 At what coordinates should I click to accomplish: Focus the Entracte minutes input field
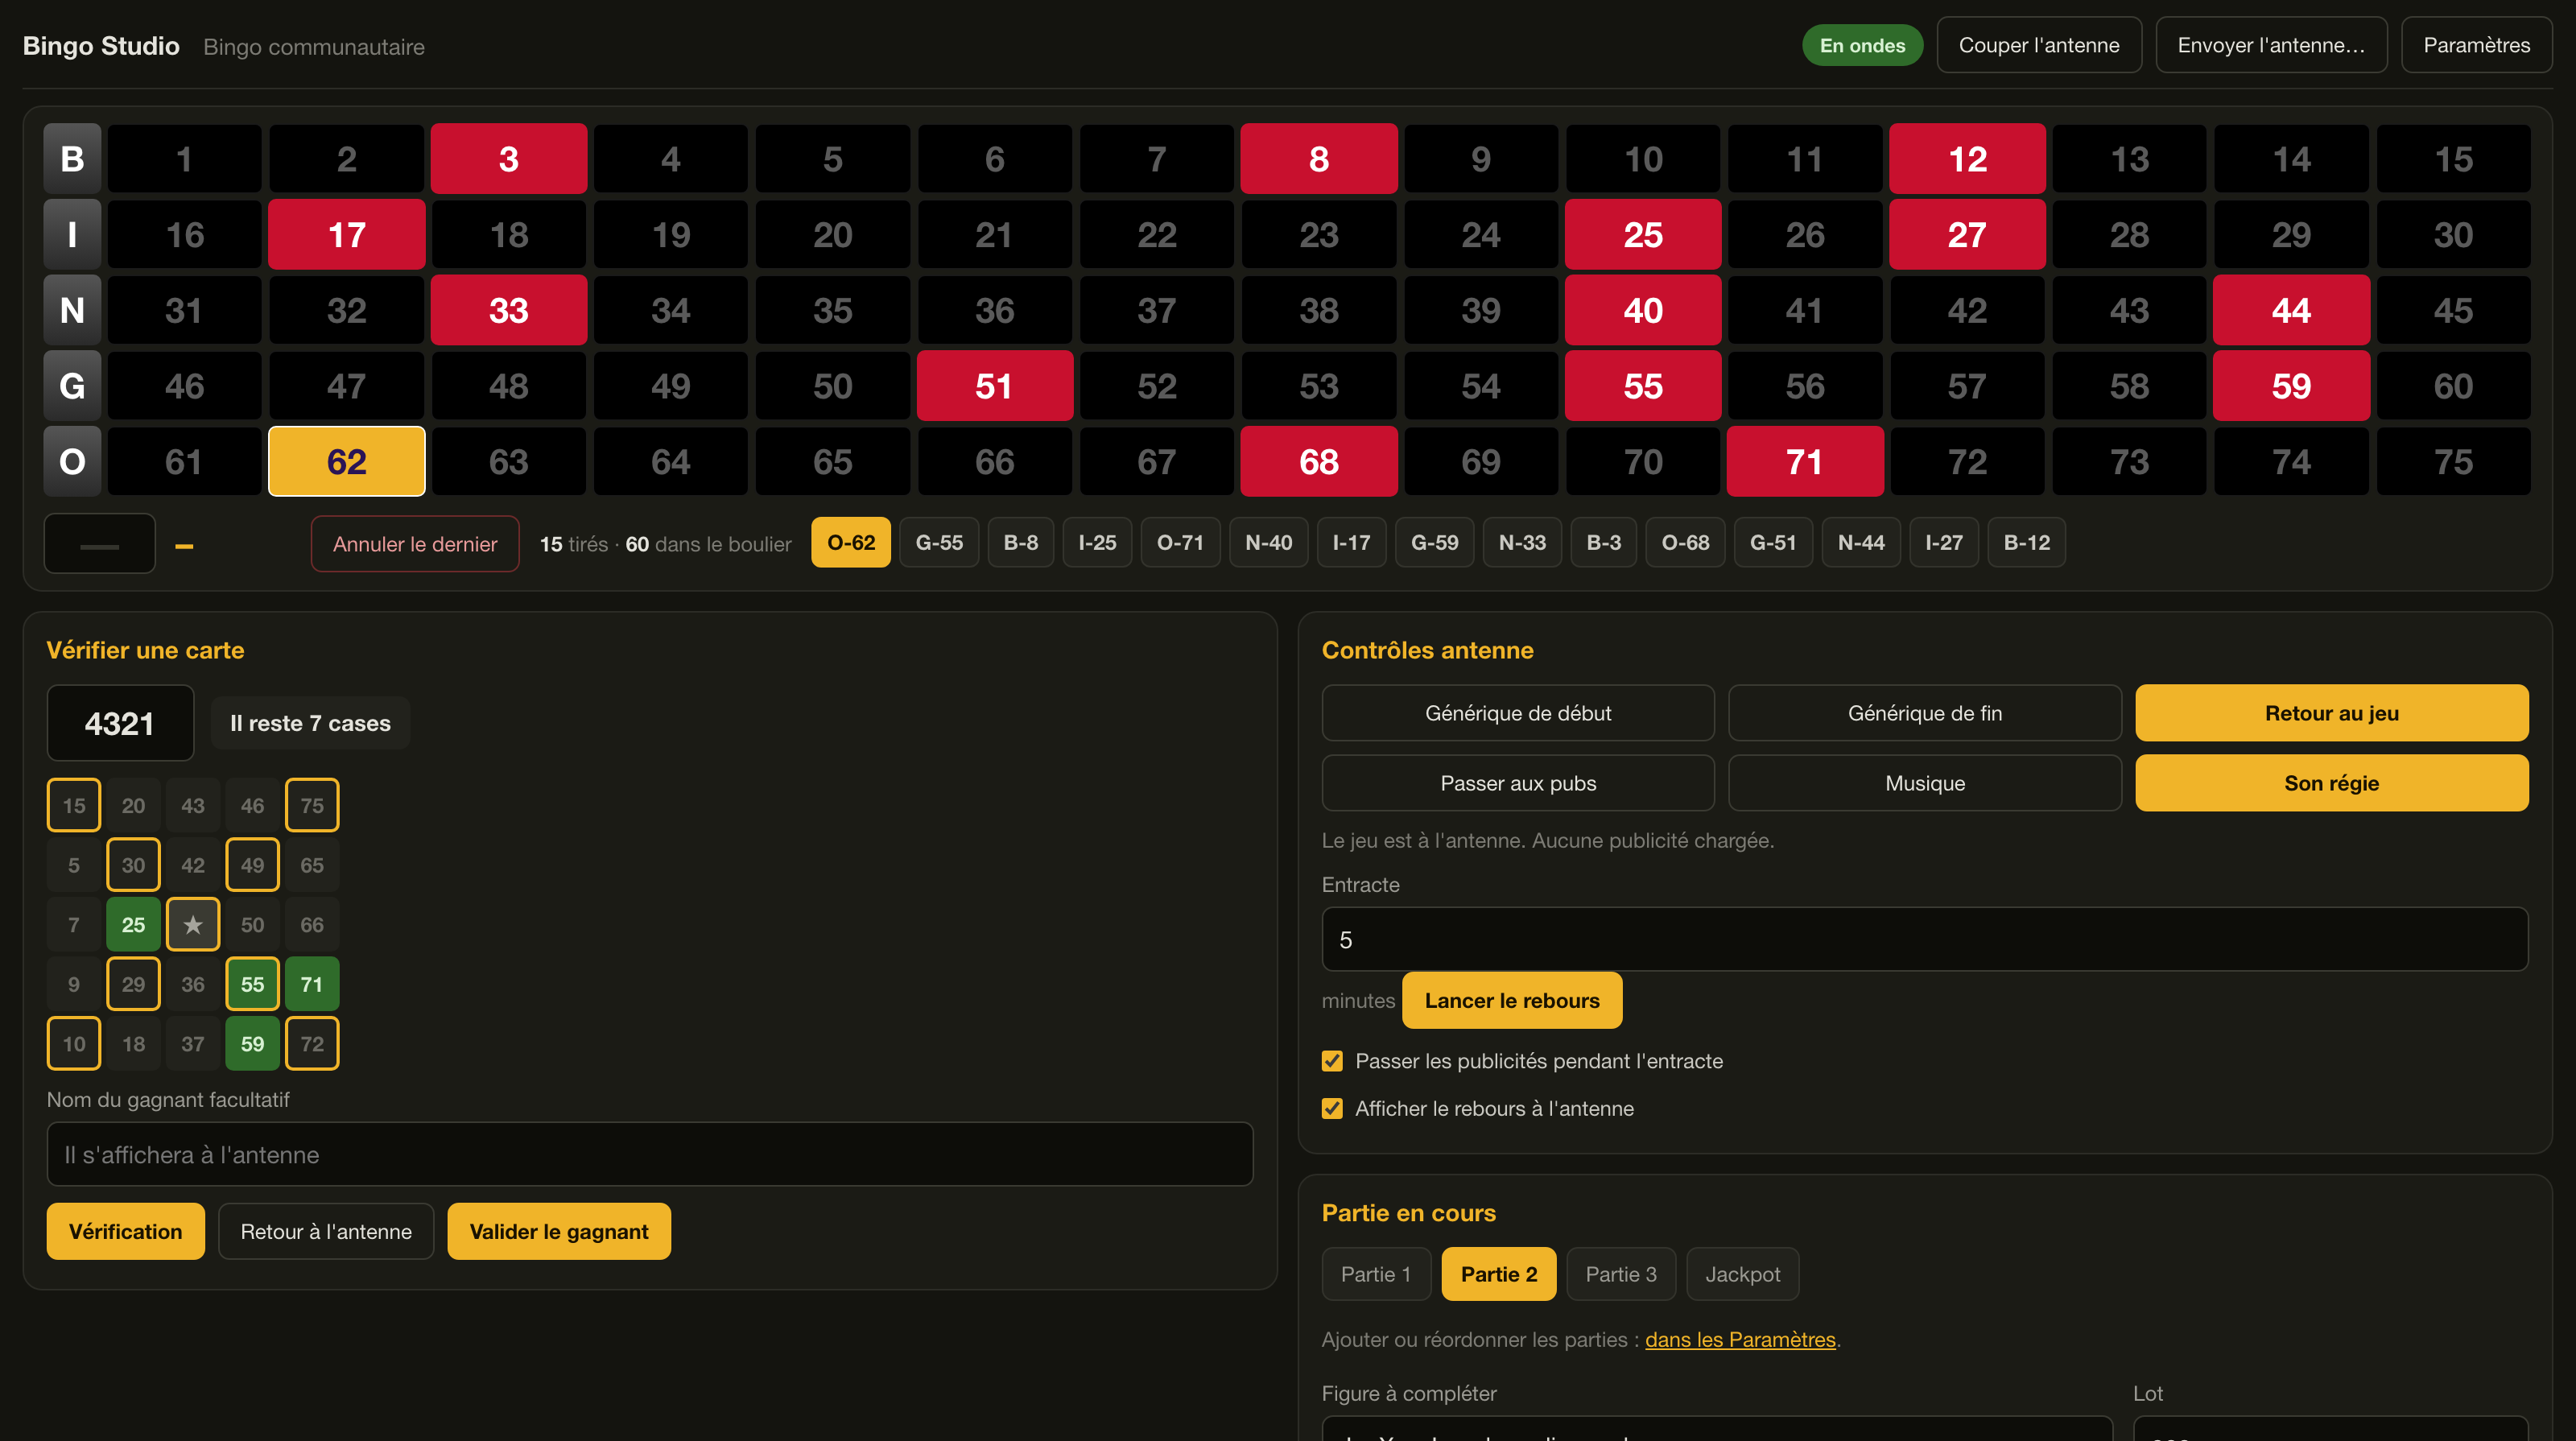[1924, 939]
